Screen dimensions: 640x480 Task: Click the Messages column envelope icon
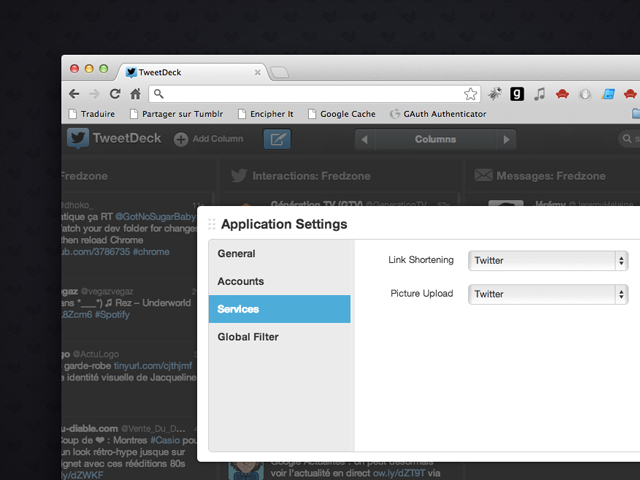tap(483, 176)
